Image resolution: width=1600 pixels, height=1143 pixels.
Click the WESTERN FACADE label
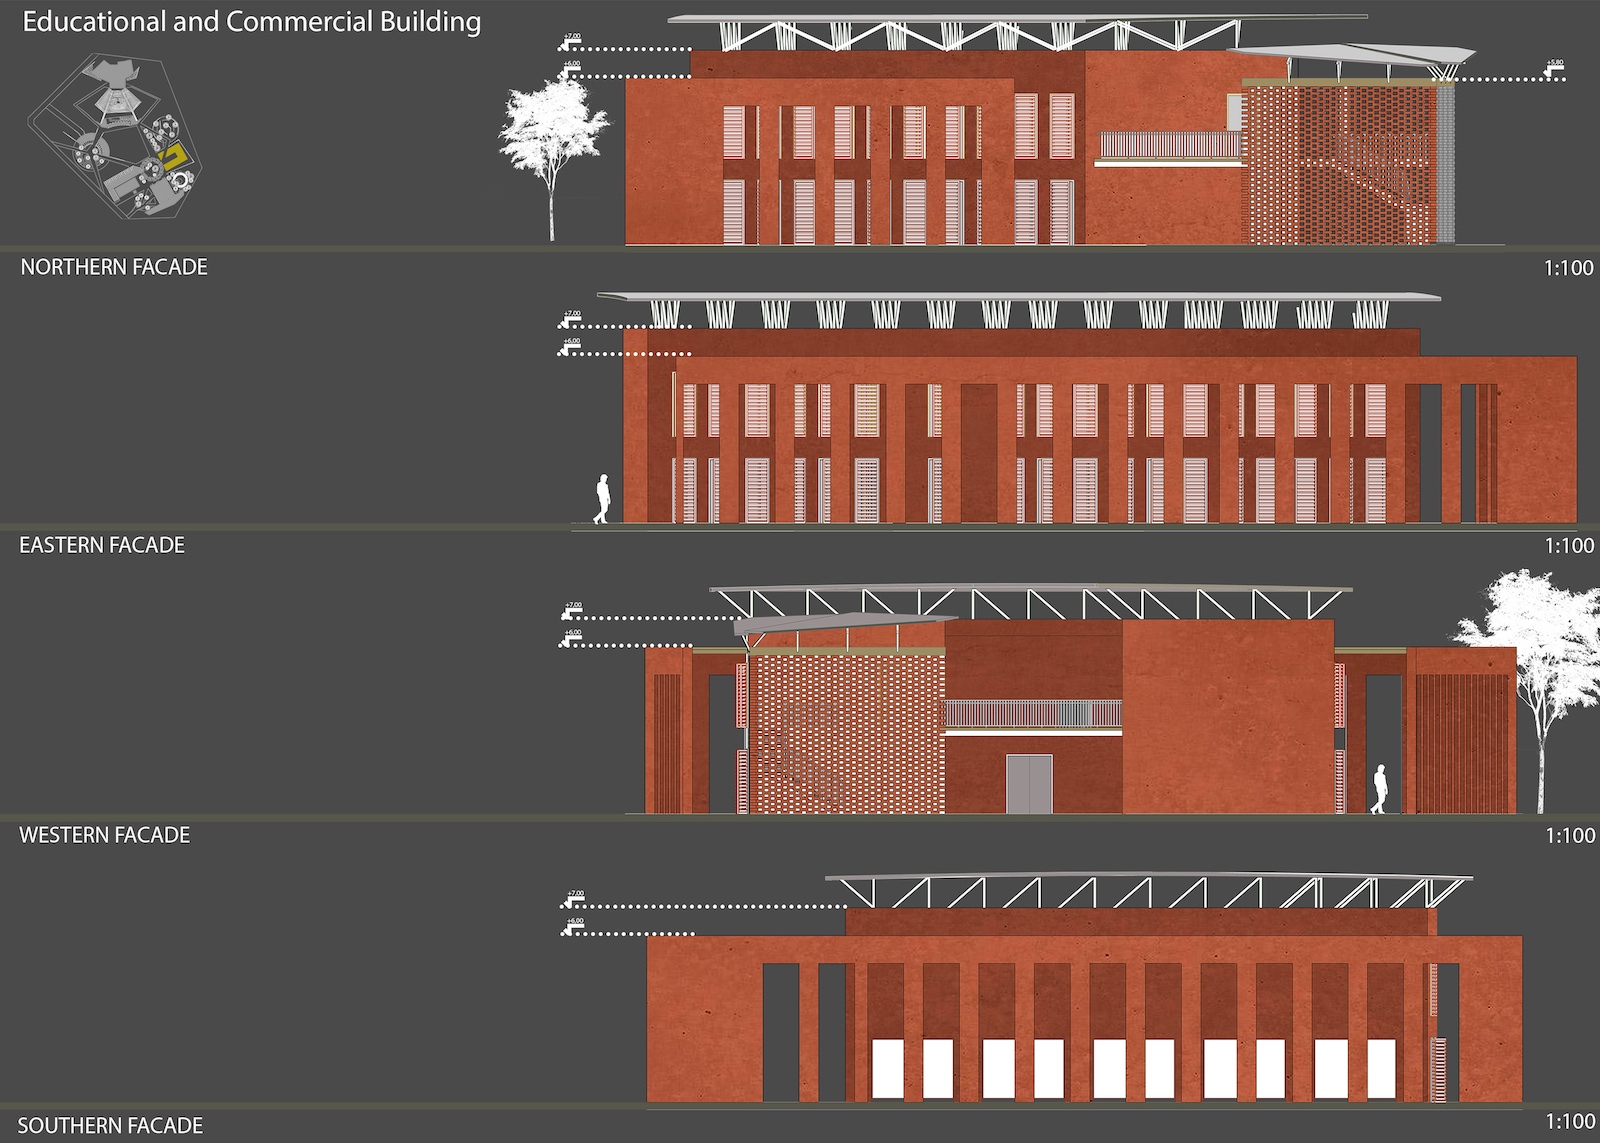(x=104, y=835)
